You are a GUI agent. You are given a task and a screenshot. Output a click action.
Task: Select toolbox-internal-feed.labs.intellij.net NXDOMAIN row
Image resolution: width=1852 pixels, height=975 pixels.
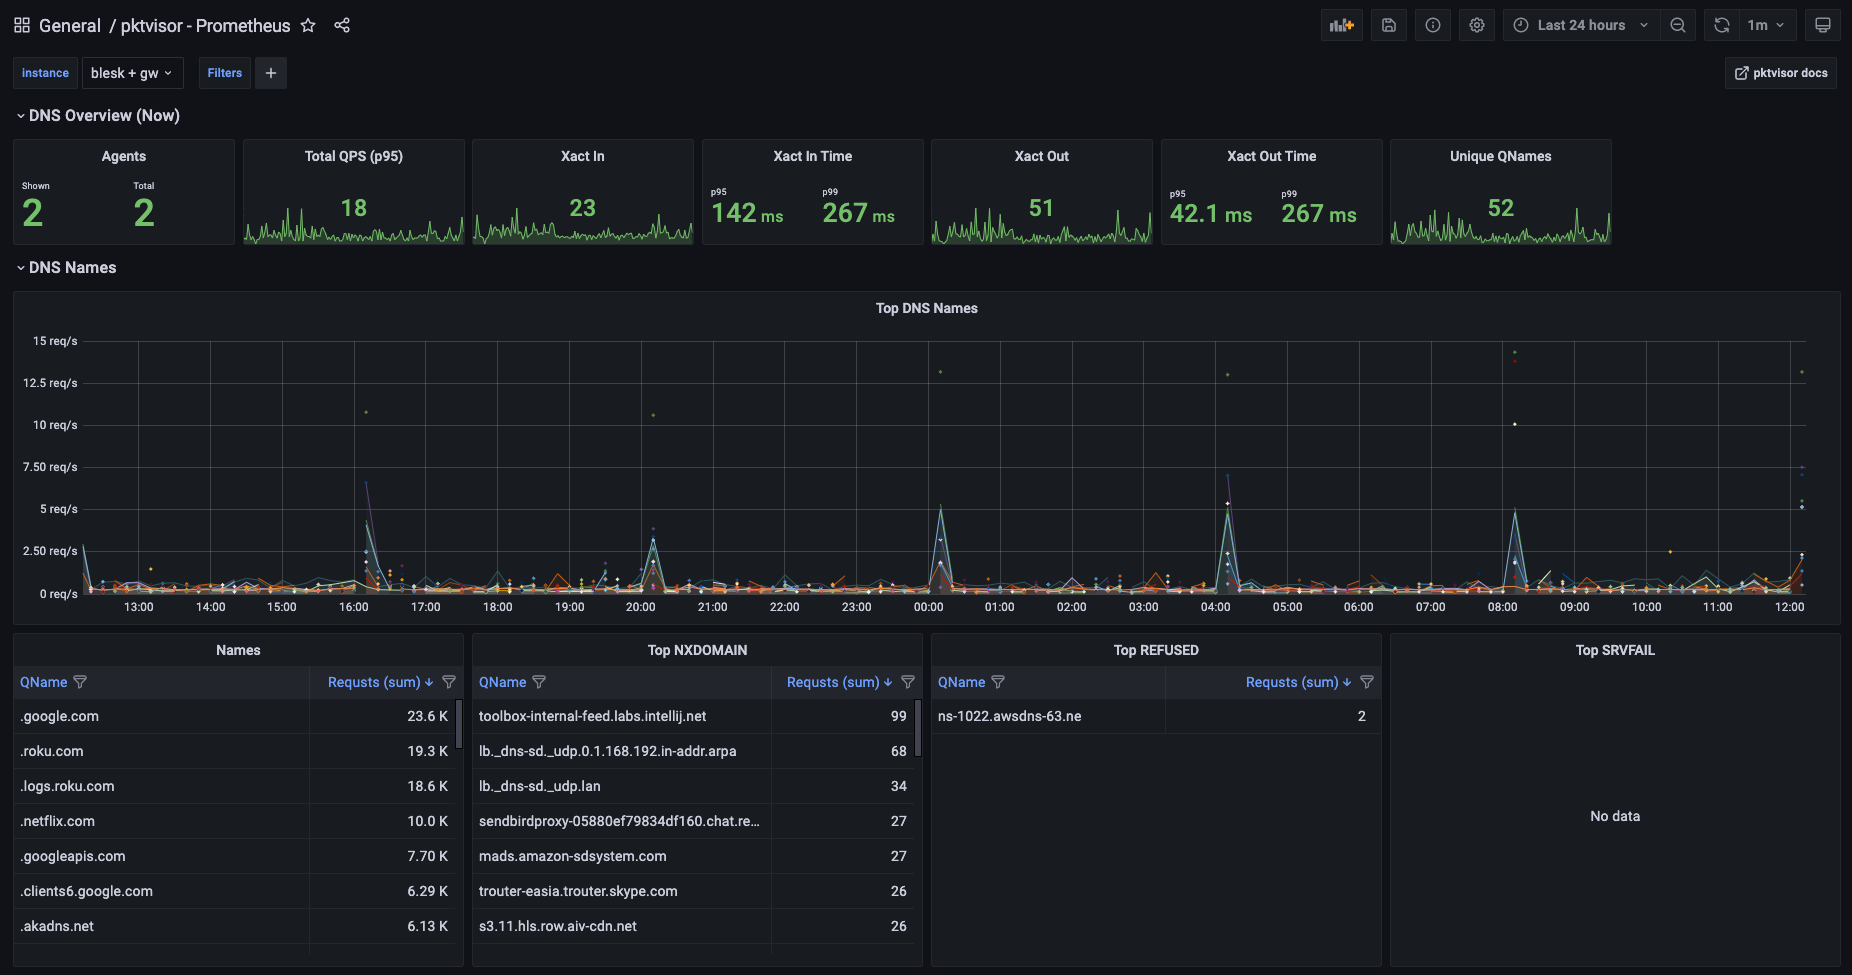[694, 716]
